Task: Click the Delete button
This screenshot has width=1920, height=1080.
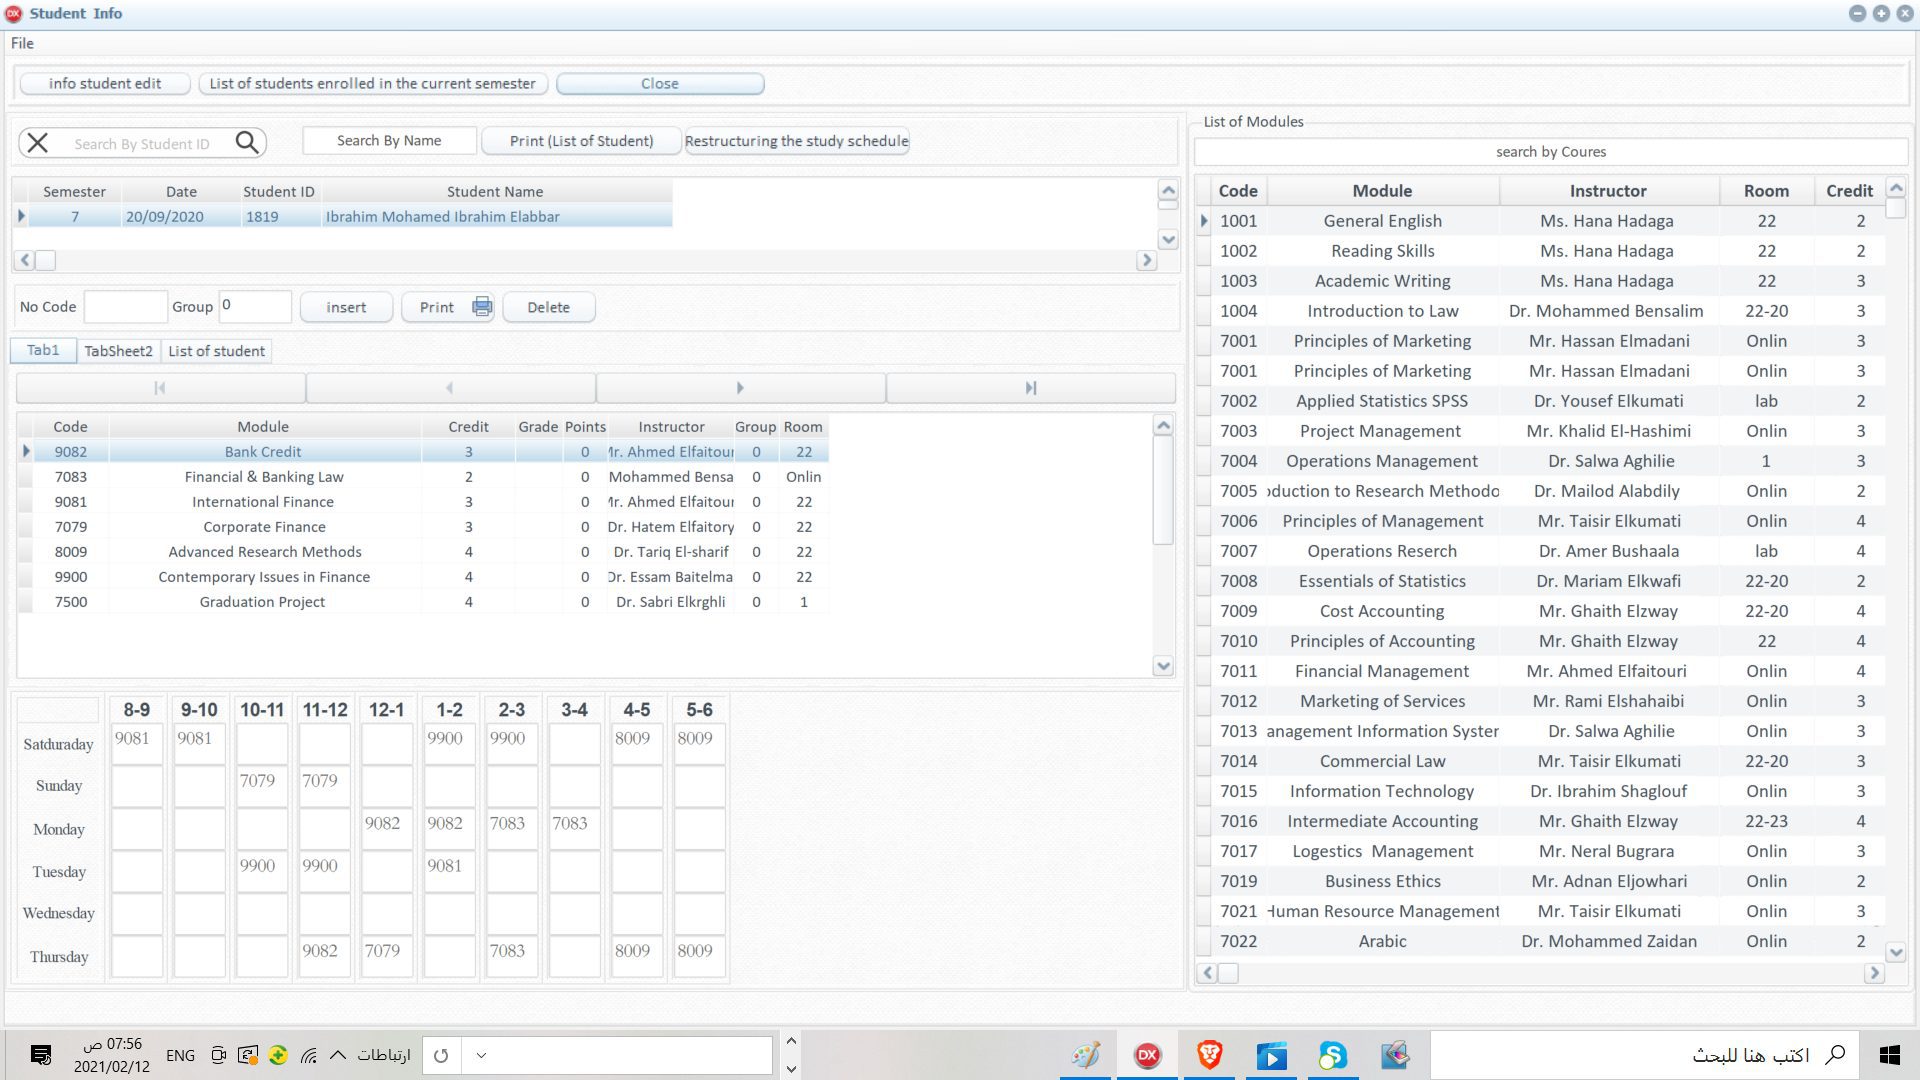Action: (549, 307)
